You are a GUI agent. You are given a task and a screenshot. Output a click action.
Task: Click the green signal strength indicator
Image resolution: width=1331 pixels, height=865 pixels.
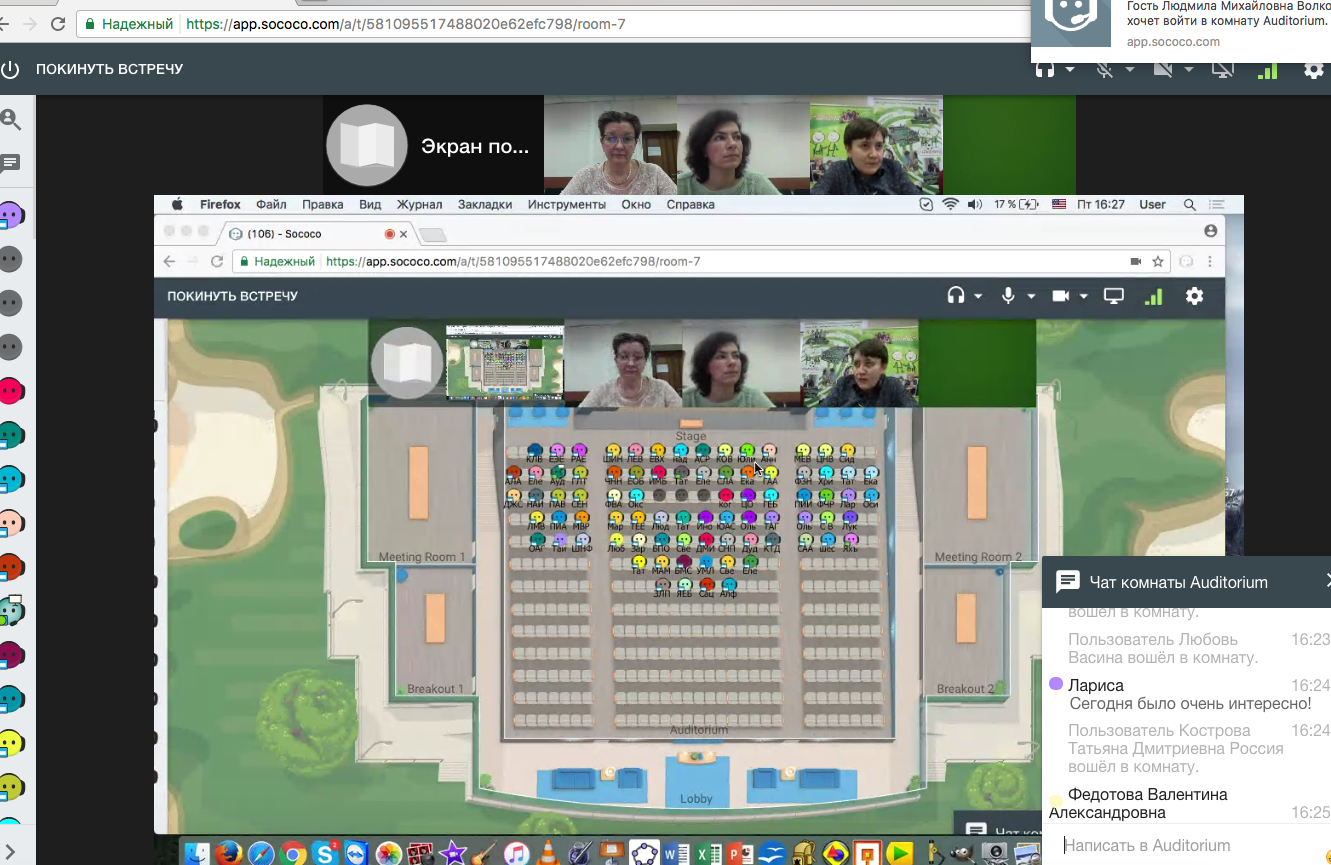(x=1267, y=70)
